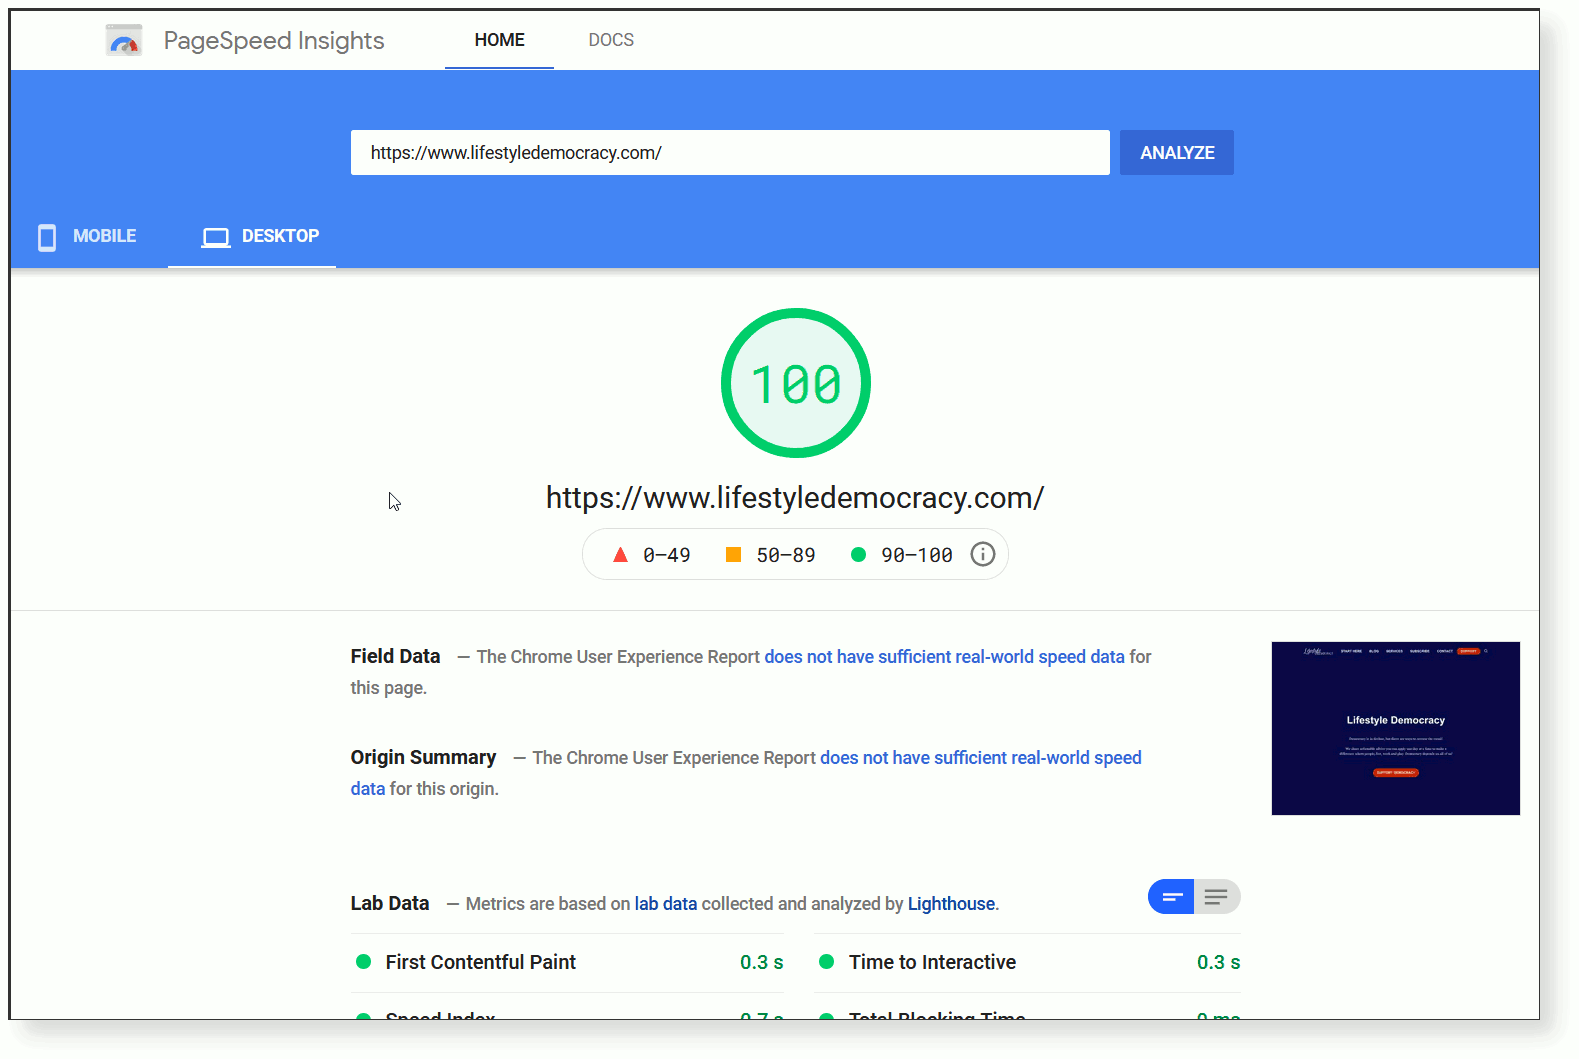The height and width of the screenshot is (1059, 1579).
Task: Select the DESKTOP results tab
Action: tap(252, 237)
